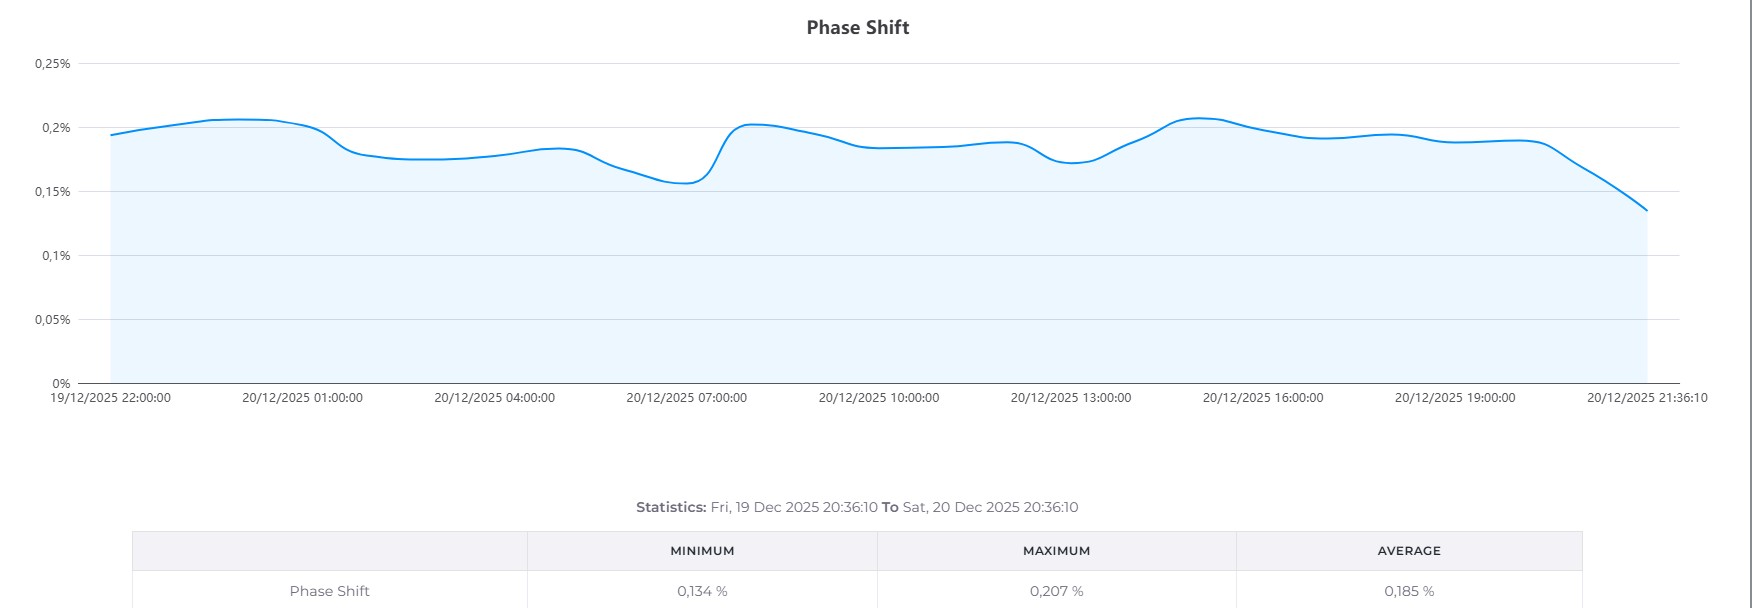Viewport: 1752px width, 608px height.
Task: Click the Phase Shift chart title
Action: point(858,28)
